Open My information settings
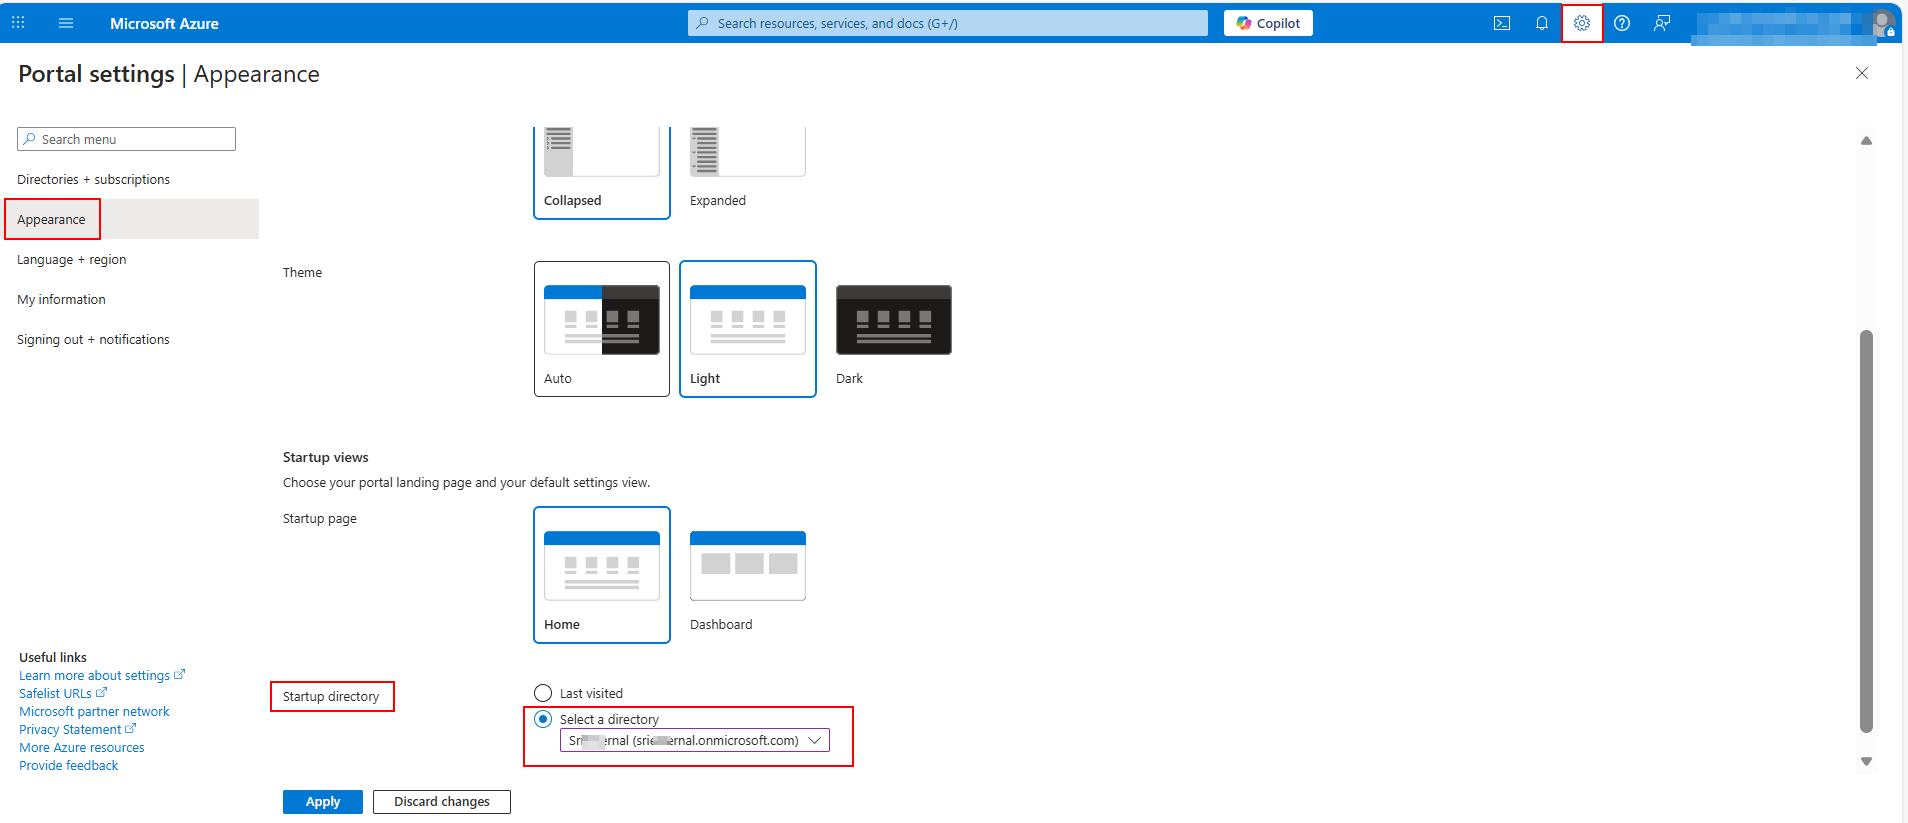 point(61,299)
